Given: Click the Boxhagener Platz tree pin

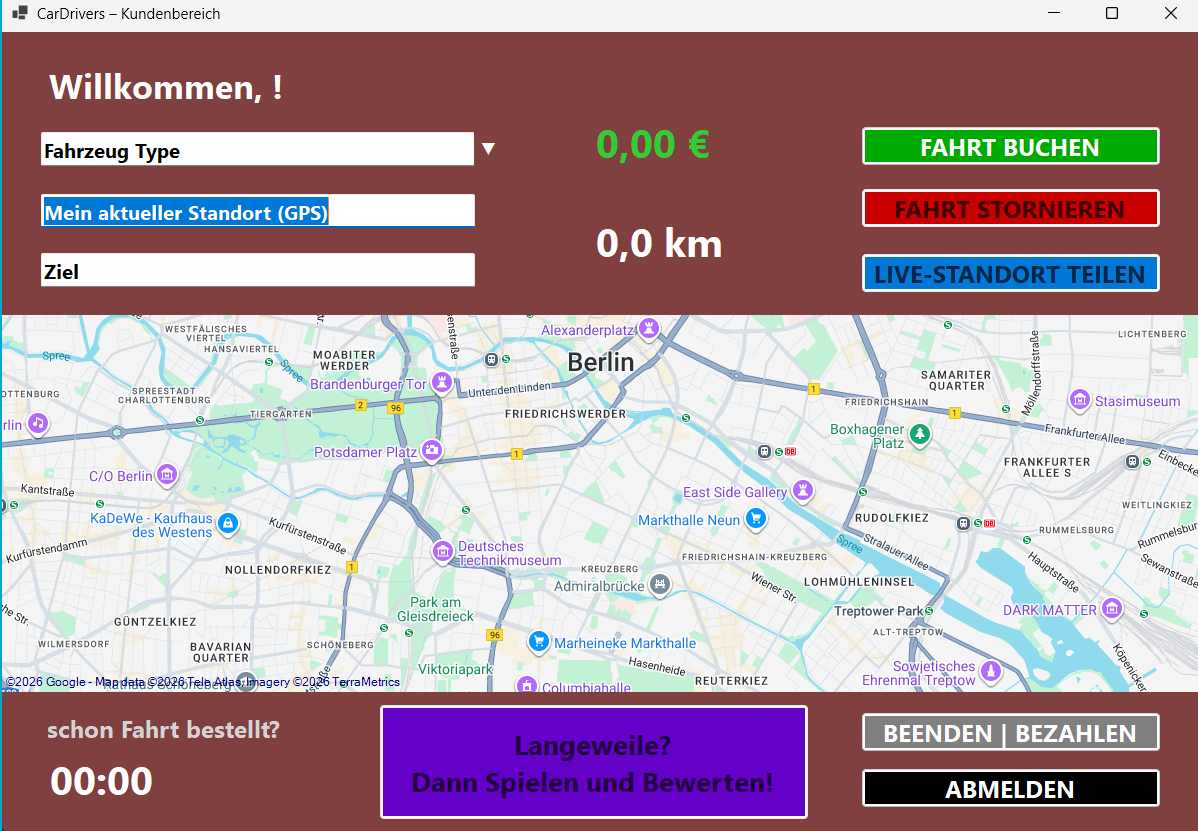Looking at the screenshot, I should (920, 435).
